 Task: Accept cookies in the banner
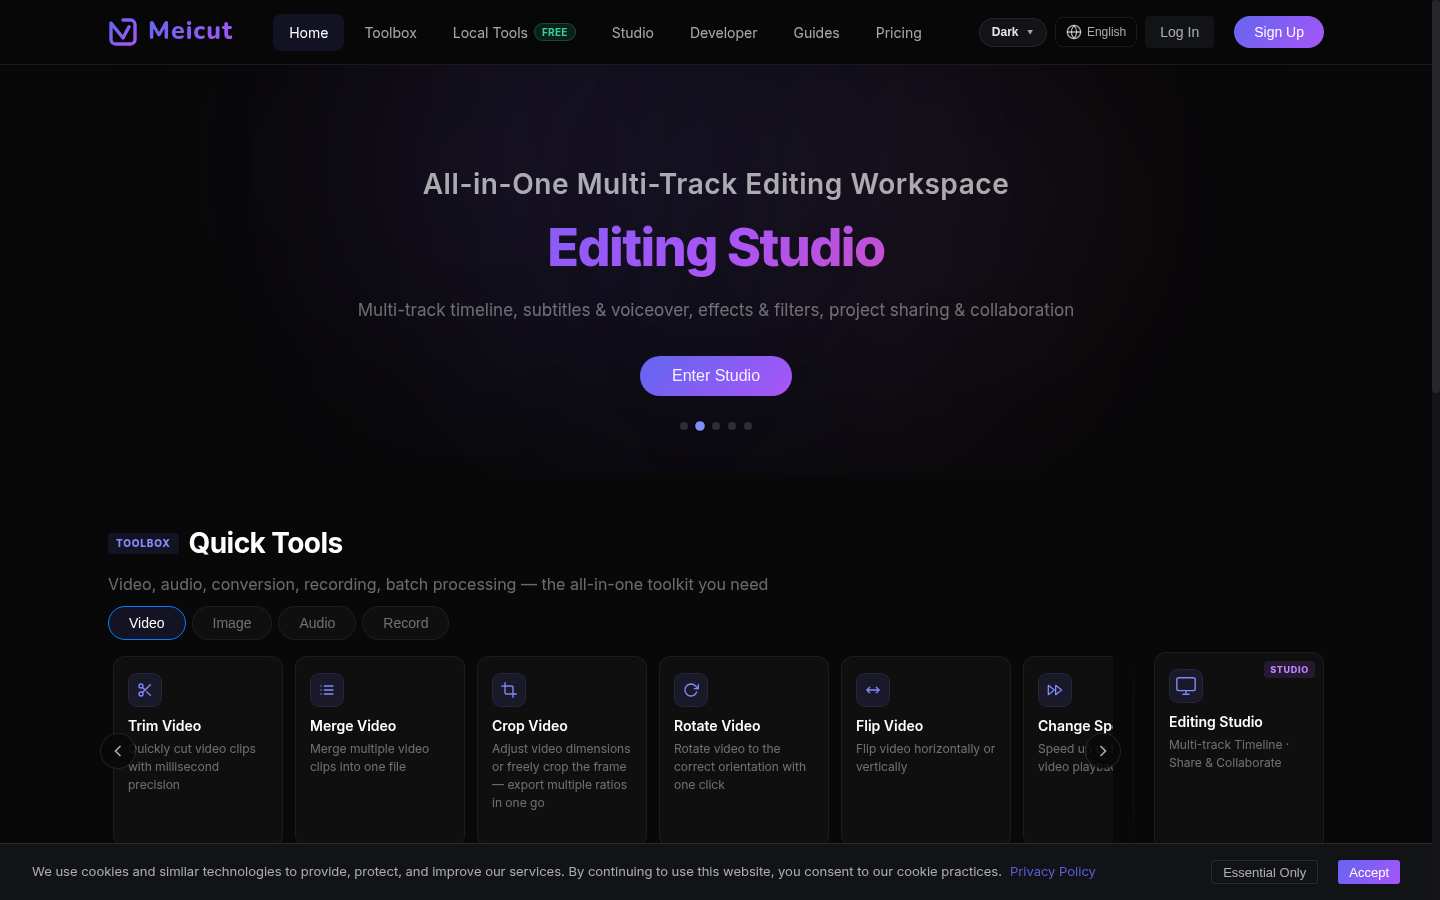point(1369,872)
